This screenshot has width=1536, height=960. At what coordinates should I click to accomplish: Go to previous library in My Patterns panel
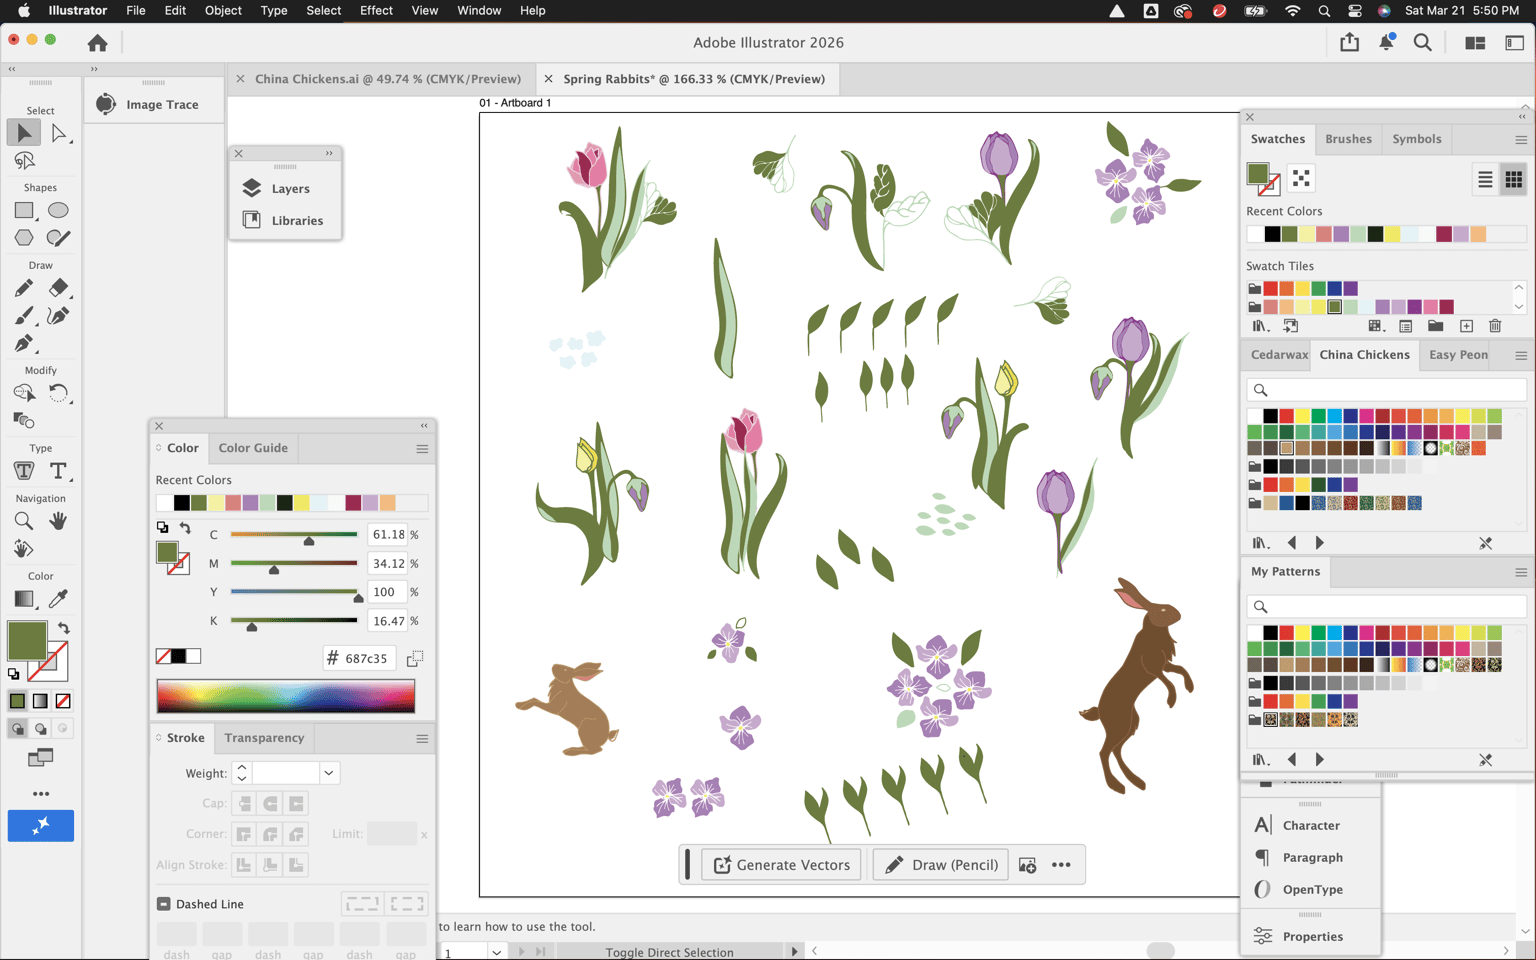tap(1292, 760)
